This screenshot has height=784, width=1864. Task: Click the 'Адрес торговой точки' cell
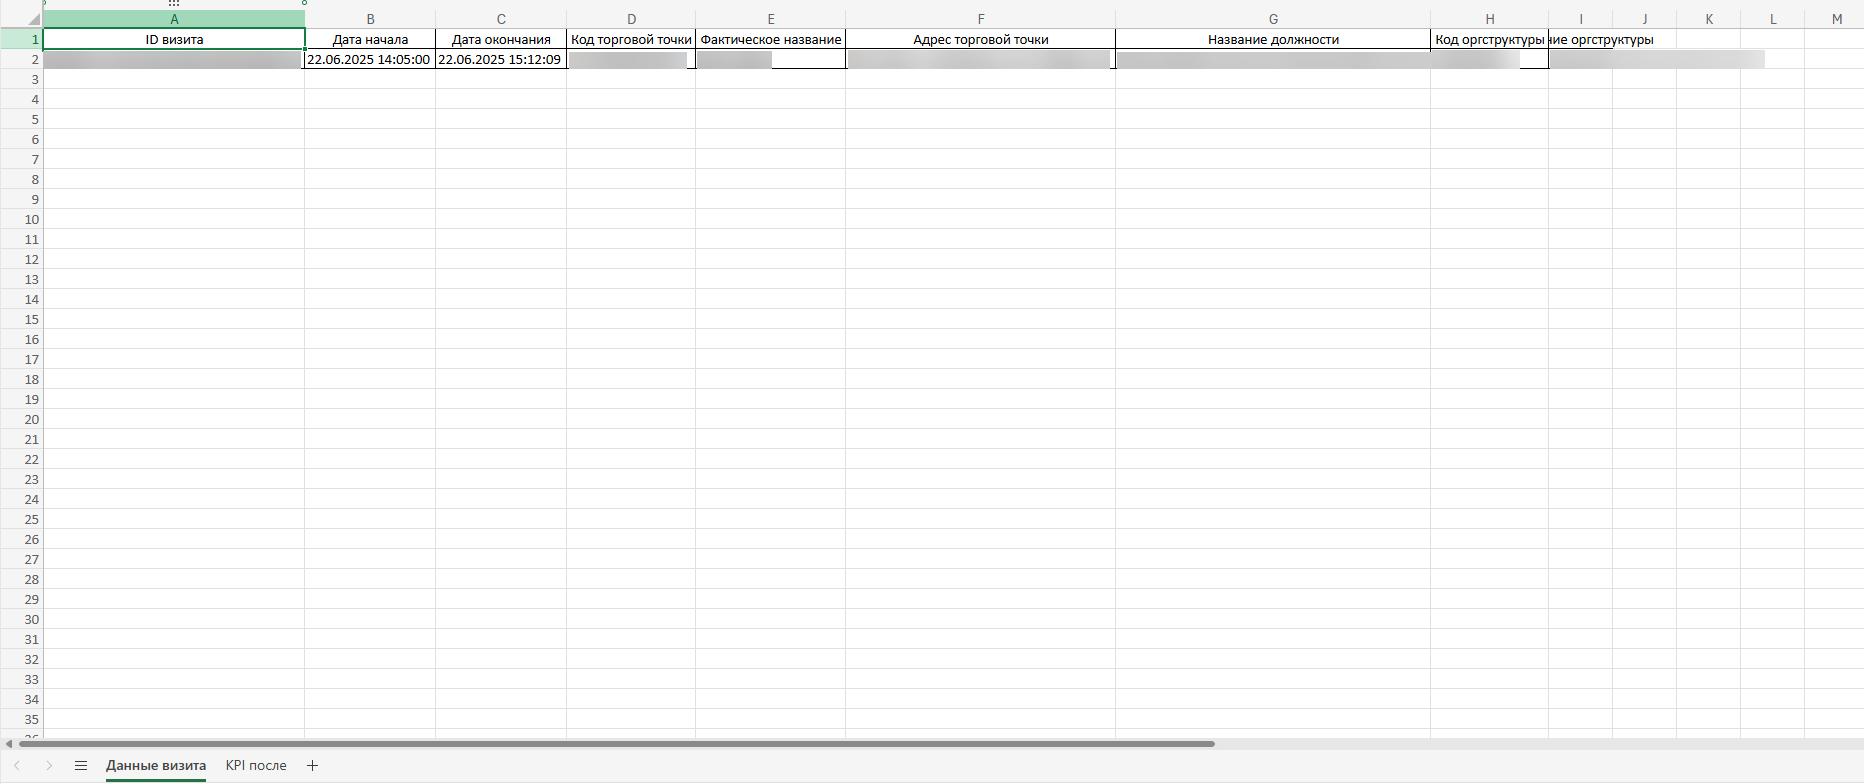click(x=981, y=39)
